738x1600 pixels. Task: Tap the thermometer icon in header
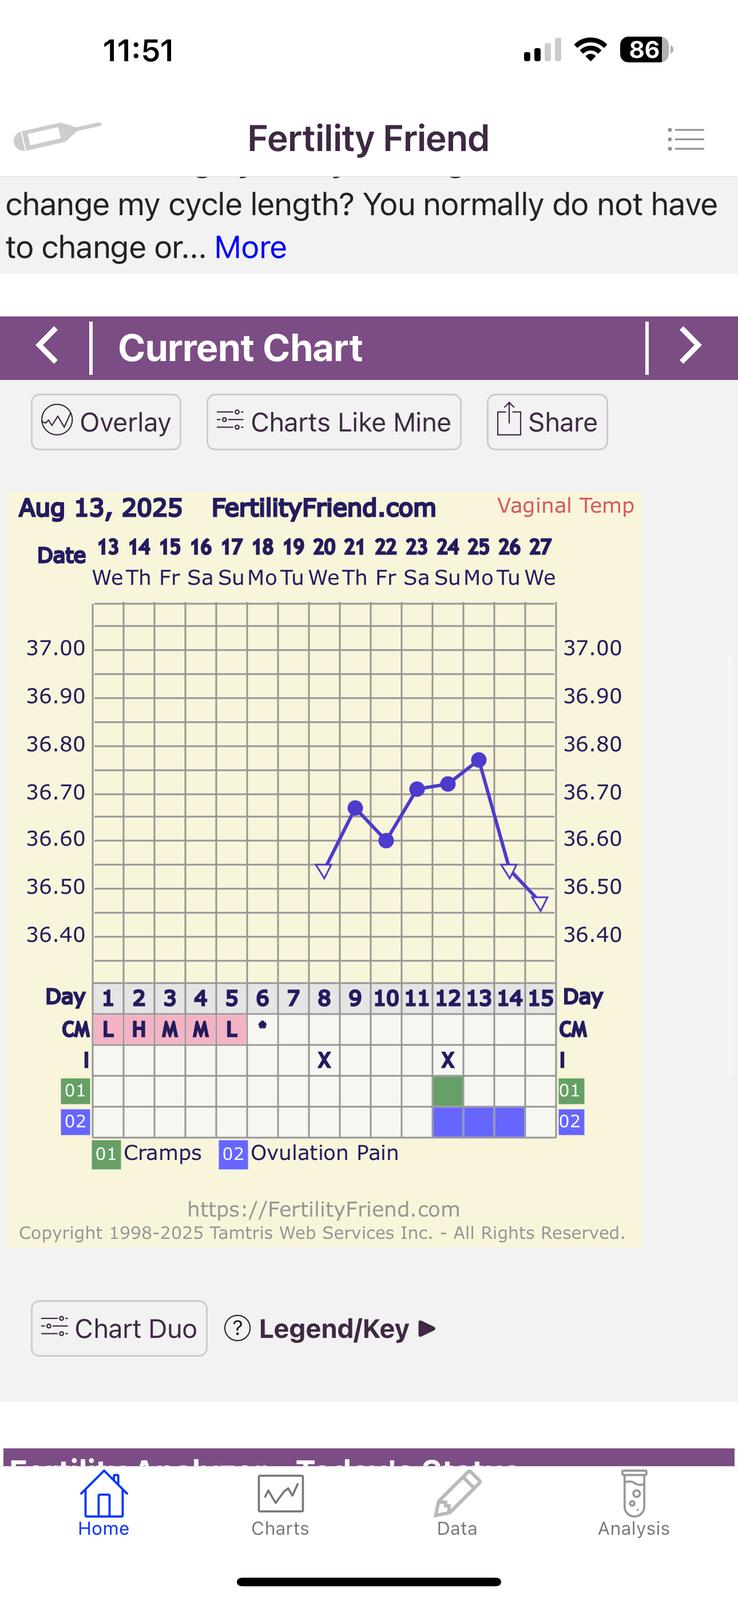pos(56,136)
